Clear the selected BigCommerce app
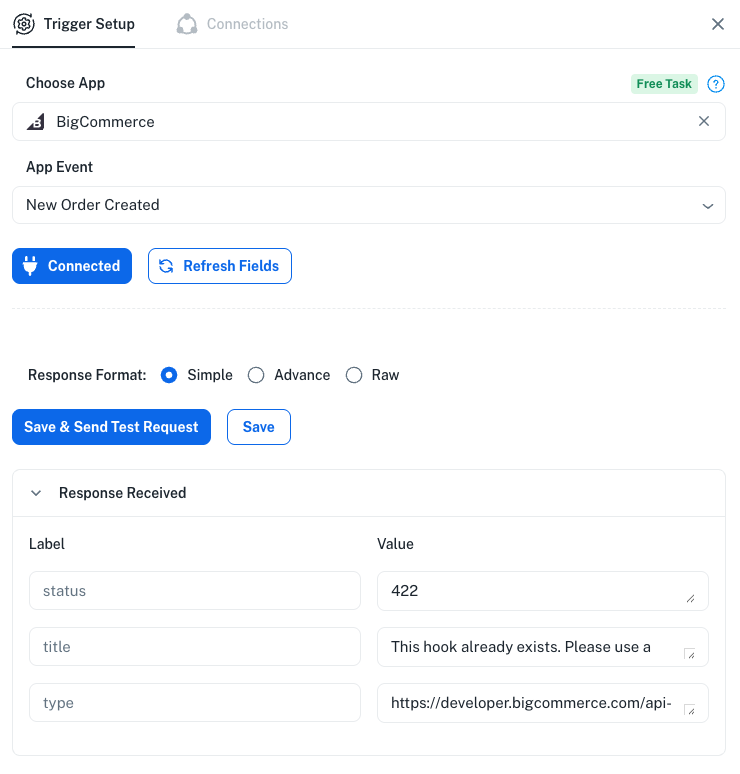Viewport: 740px width, 774px height. point(704,121)
